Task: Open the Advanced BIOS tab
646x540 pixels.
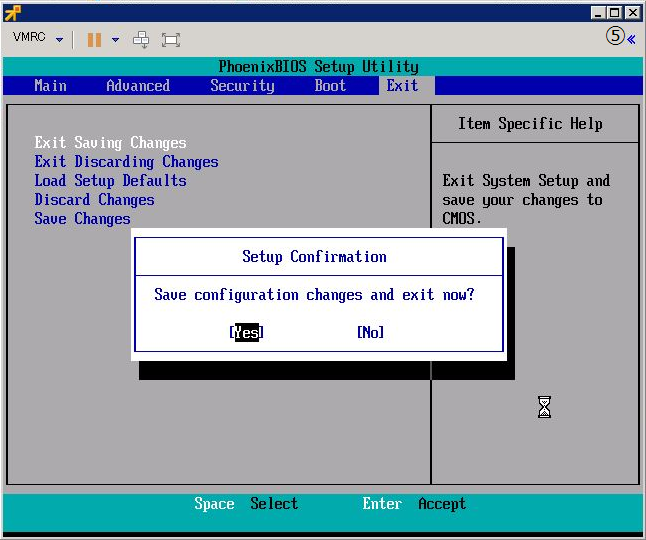Action: pos(138,86)
